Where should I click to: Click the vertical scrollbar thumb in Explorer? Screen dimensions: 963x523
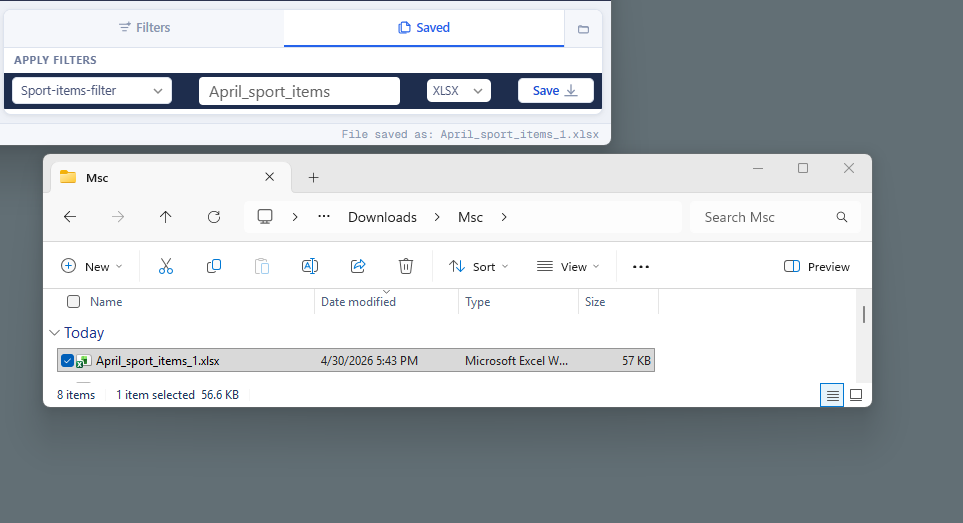(x=864, y=314)
